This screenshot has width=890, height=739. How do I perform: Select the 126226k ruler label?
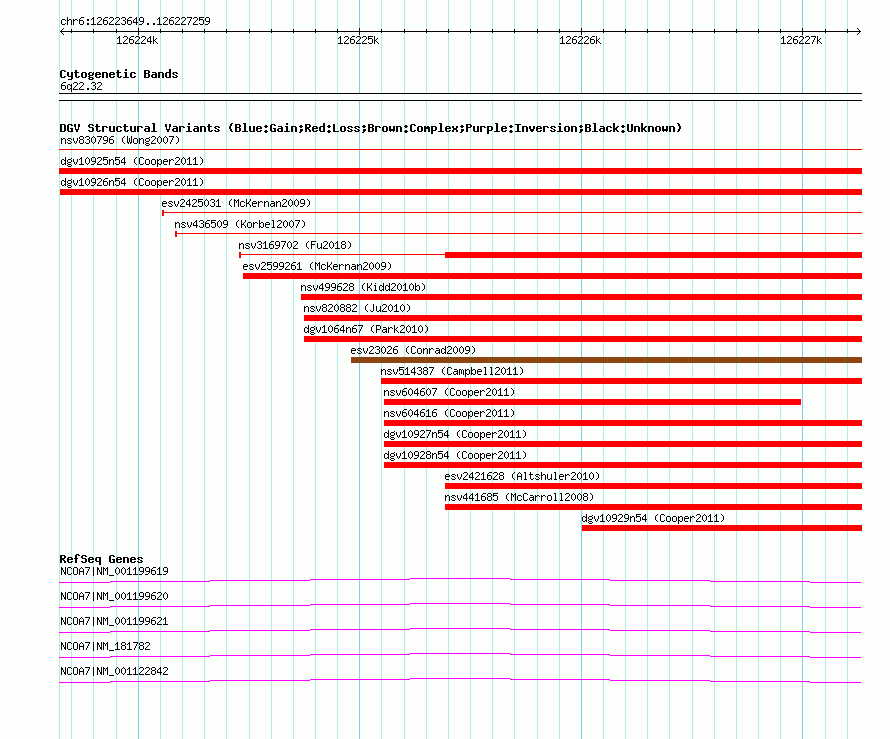click(580, 40)
